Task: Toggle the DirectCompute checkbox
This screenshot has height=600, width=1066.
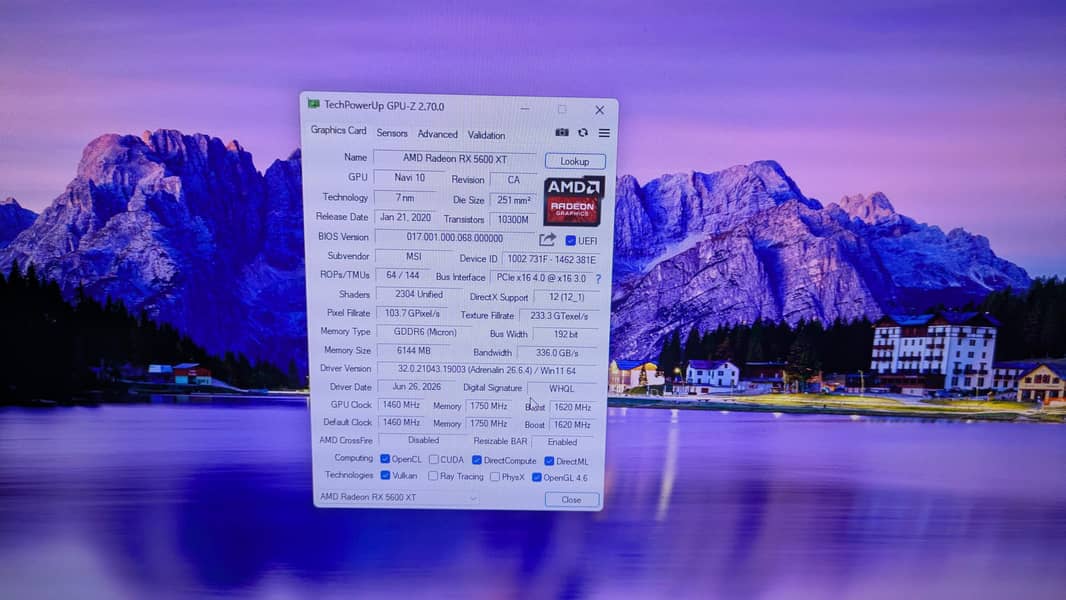Action: point(477,460)
